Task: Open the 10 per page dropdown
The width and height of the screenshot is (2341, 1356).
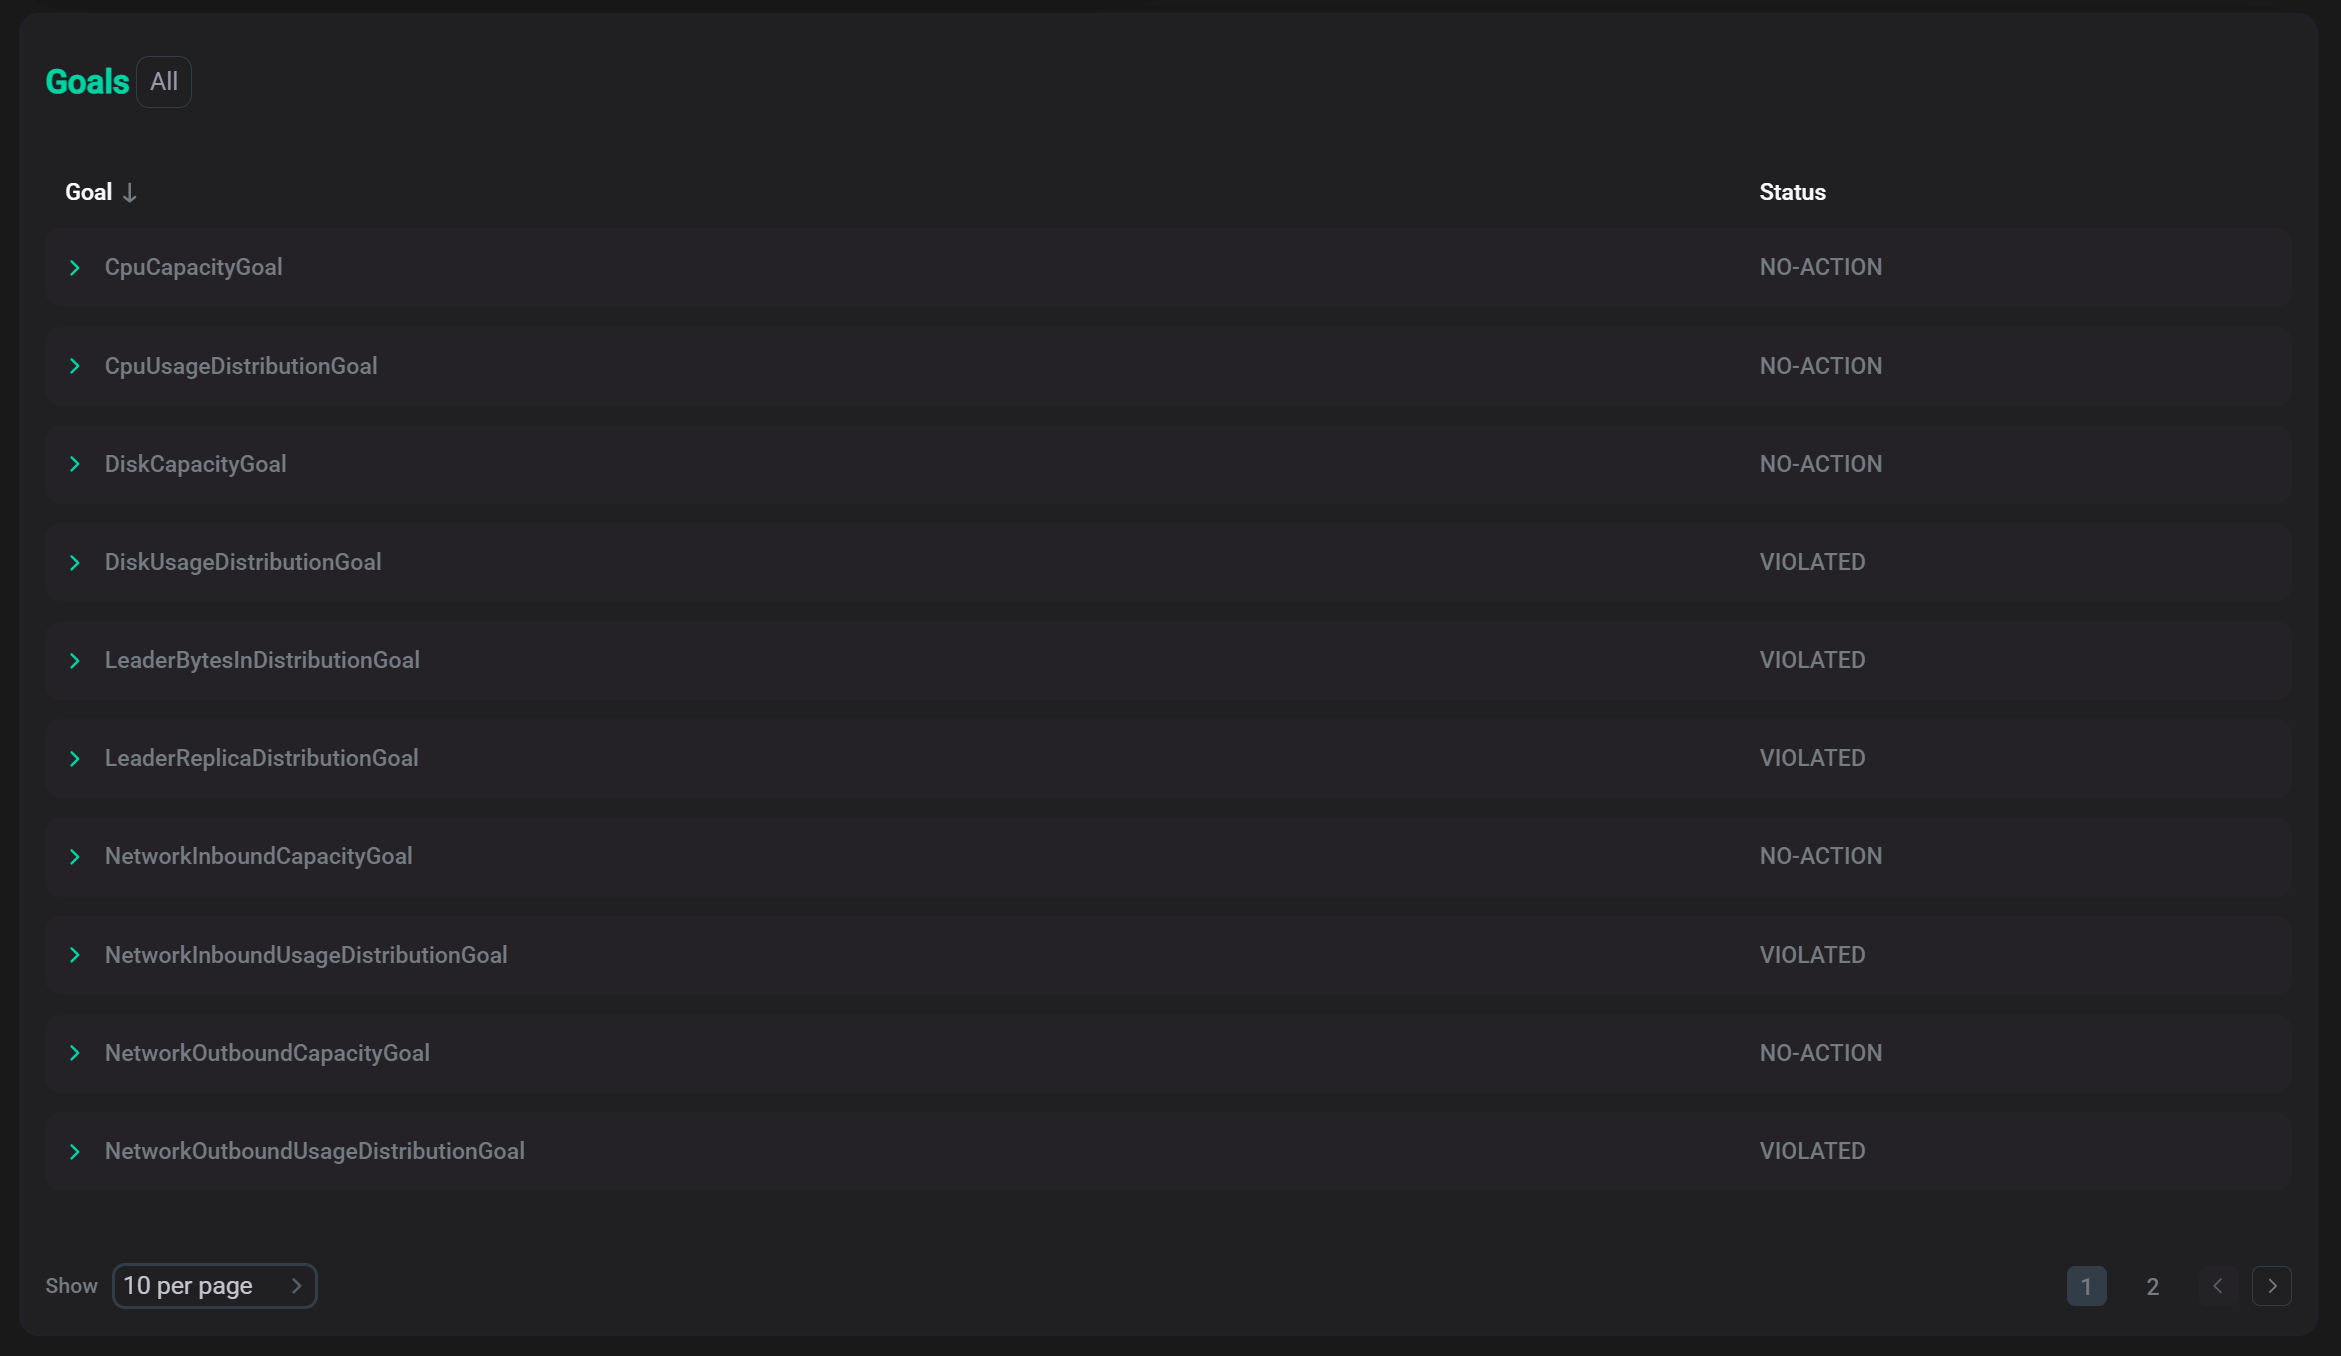Action: tap(214, 1286)
